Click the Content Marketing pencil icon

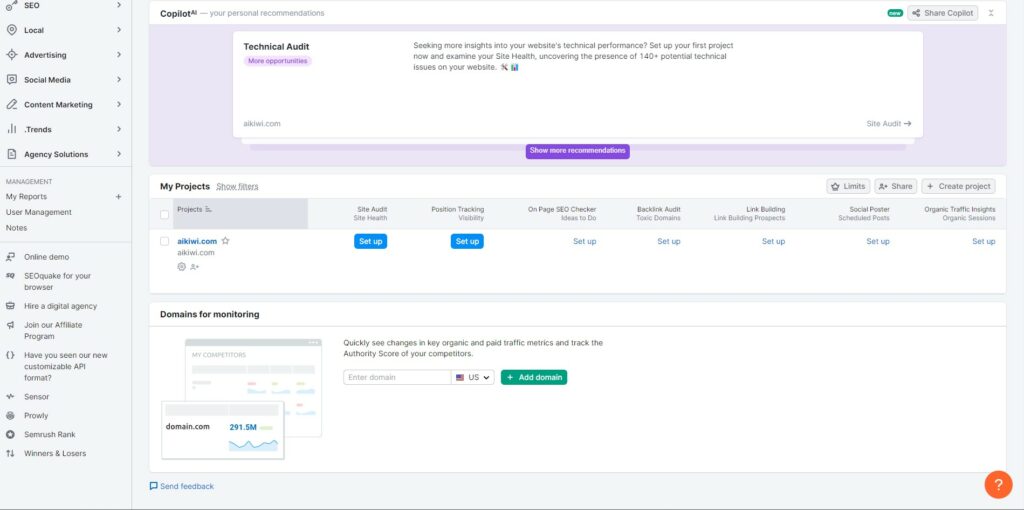11,104
